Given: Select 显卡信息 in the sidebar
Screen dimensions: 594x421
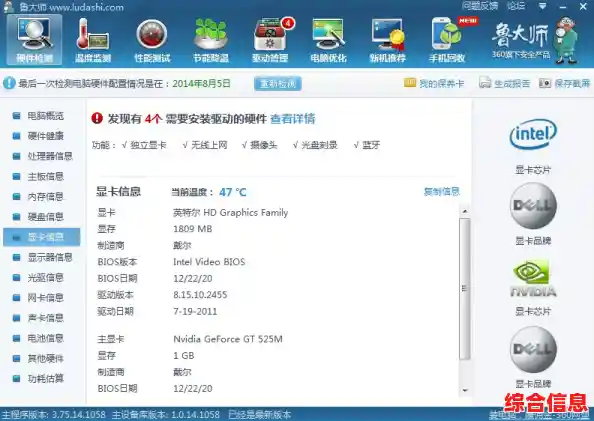Looking at the screenshot, I should (42, 237).
